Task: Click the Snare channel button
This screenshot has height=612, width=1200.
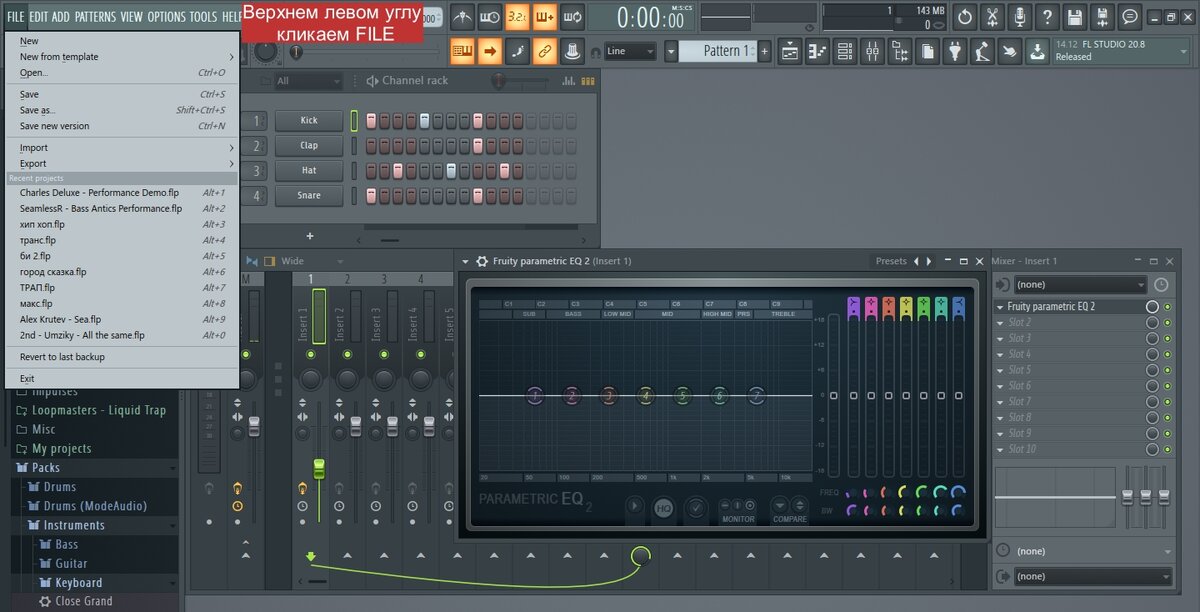Action: [309, 195]
